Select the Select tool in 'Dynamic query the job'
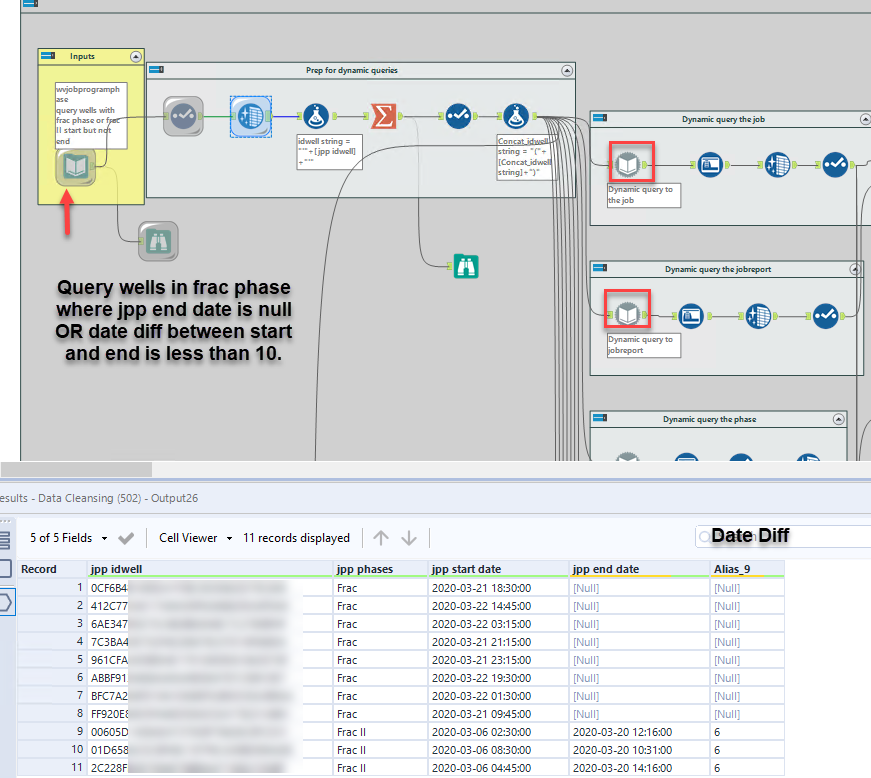Screen dimensions: 871x778 (834, 164)
